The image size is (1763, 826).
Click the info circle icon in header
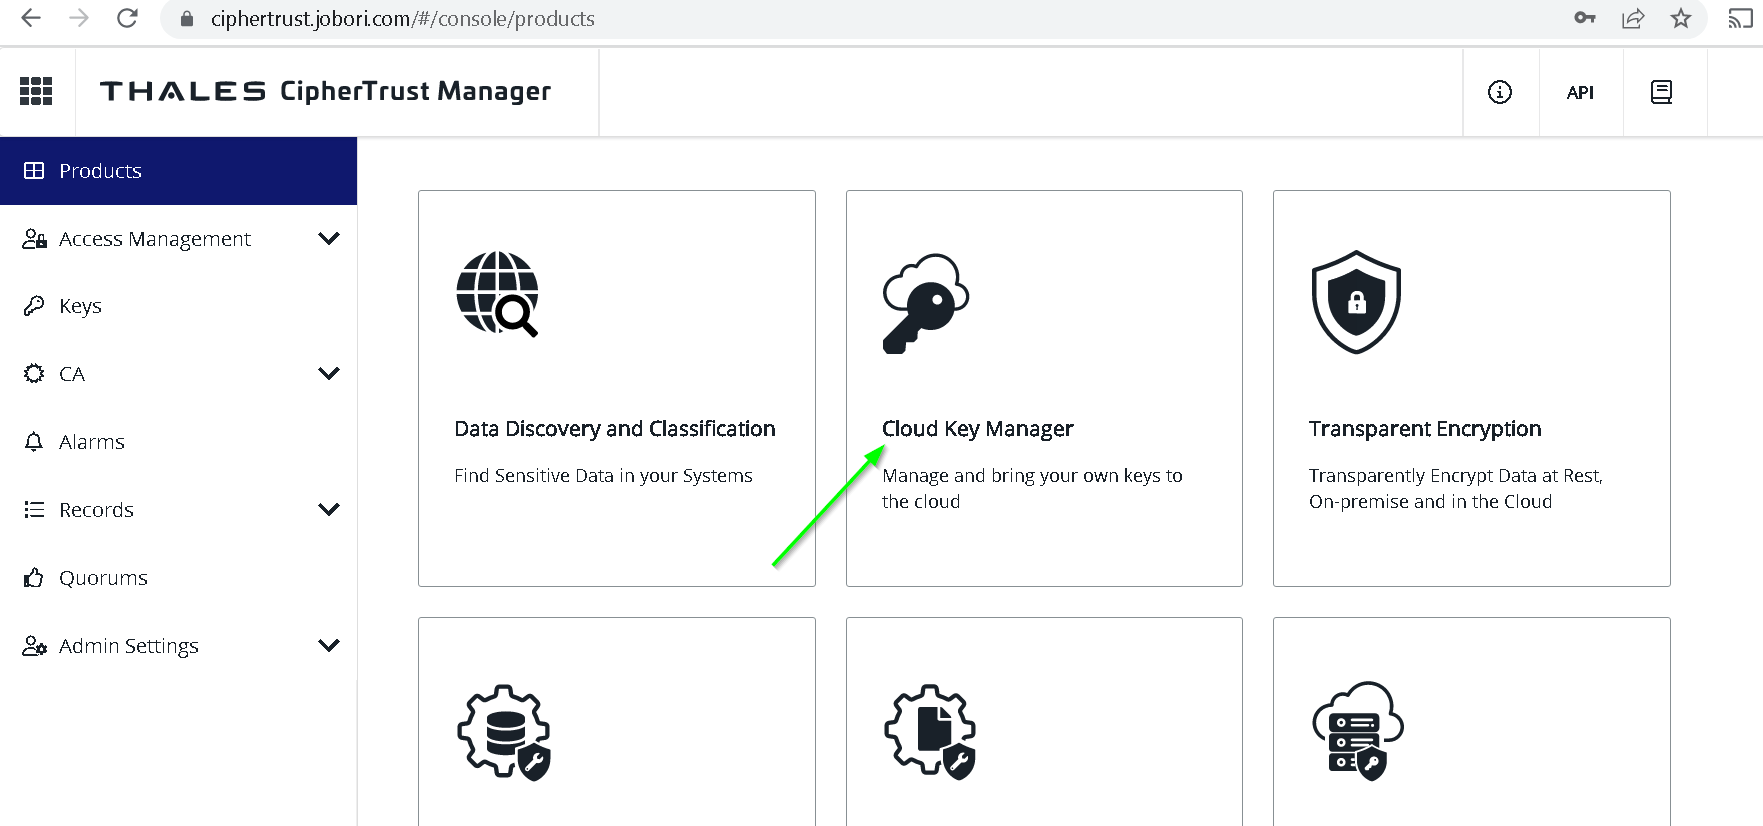click(1500, 92)
